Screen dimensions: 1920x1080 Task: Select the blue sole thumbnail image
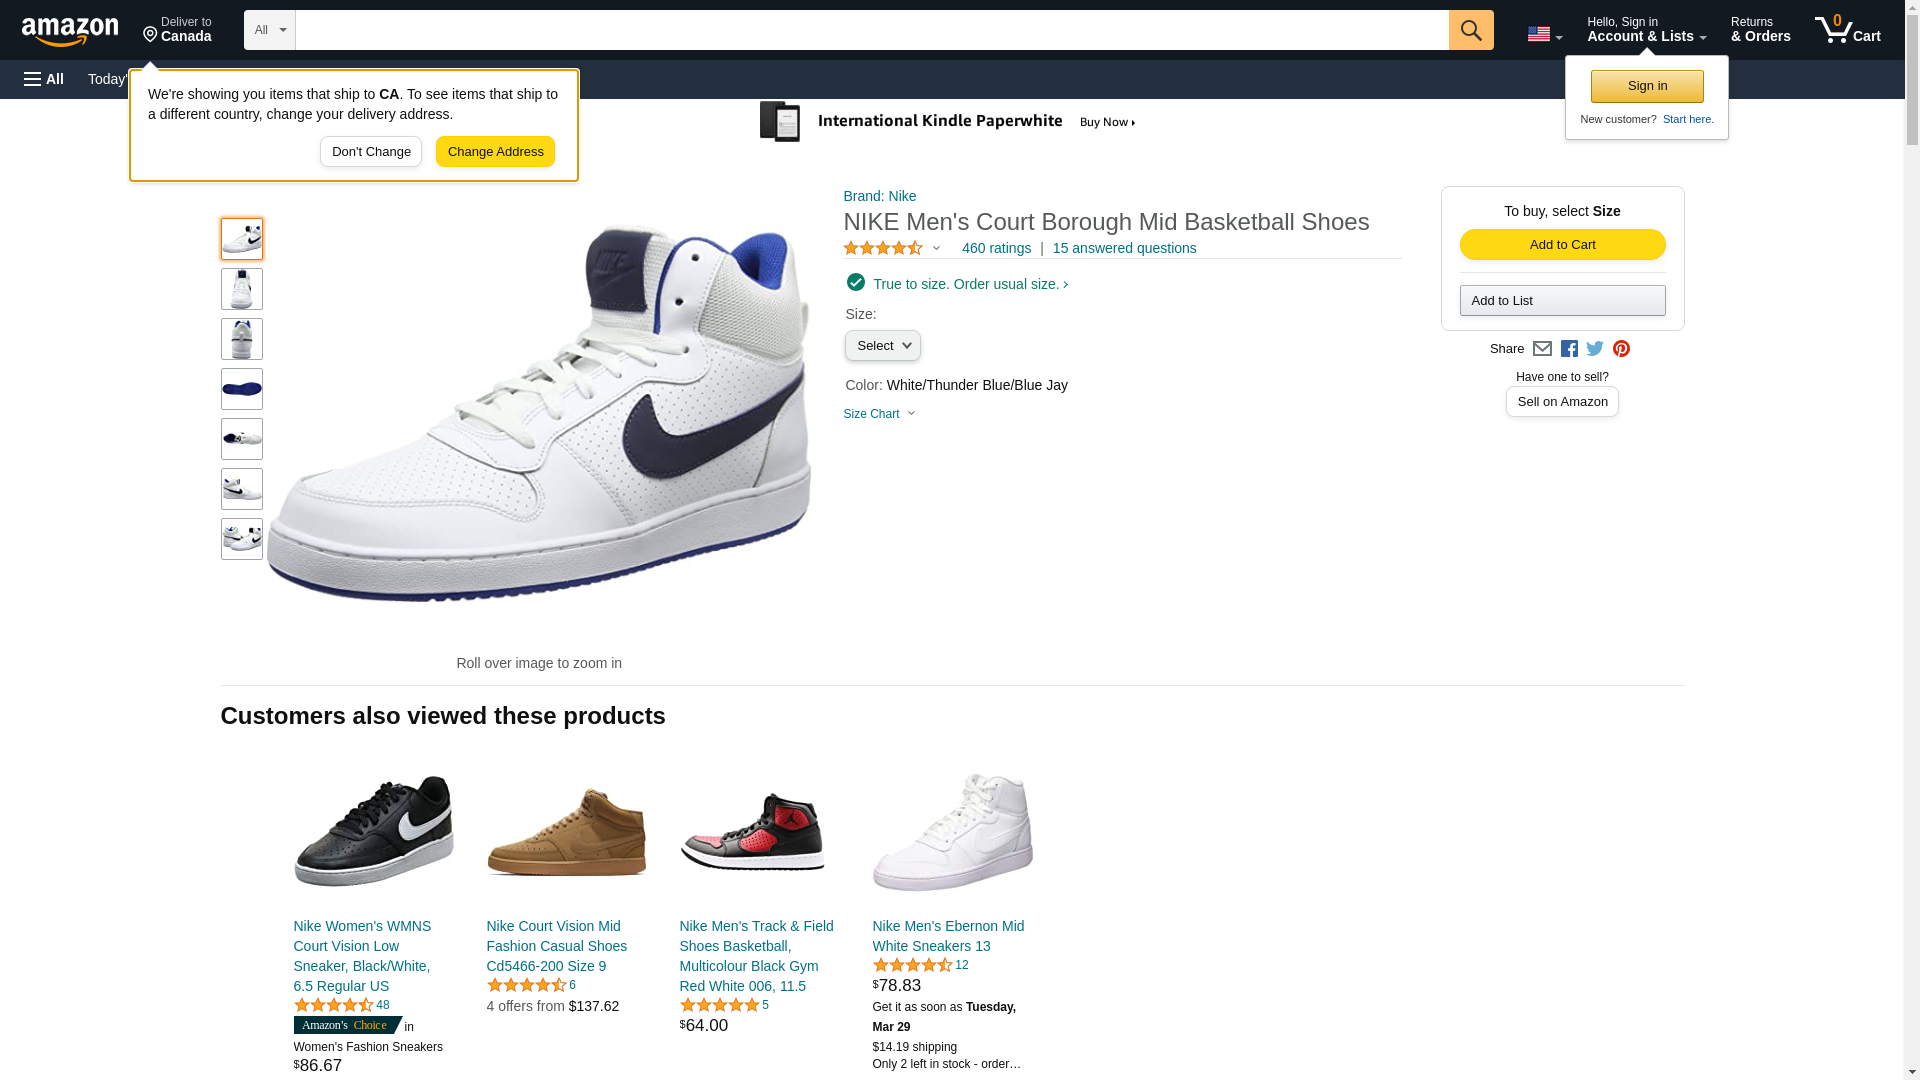coord(242,389)
